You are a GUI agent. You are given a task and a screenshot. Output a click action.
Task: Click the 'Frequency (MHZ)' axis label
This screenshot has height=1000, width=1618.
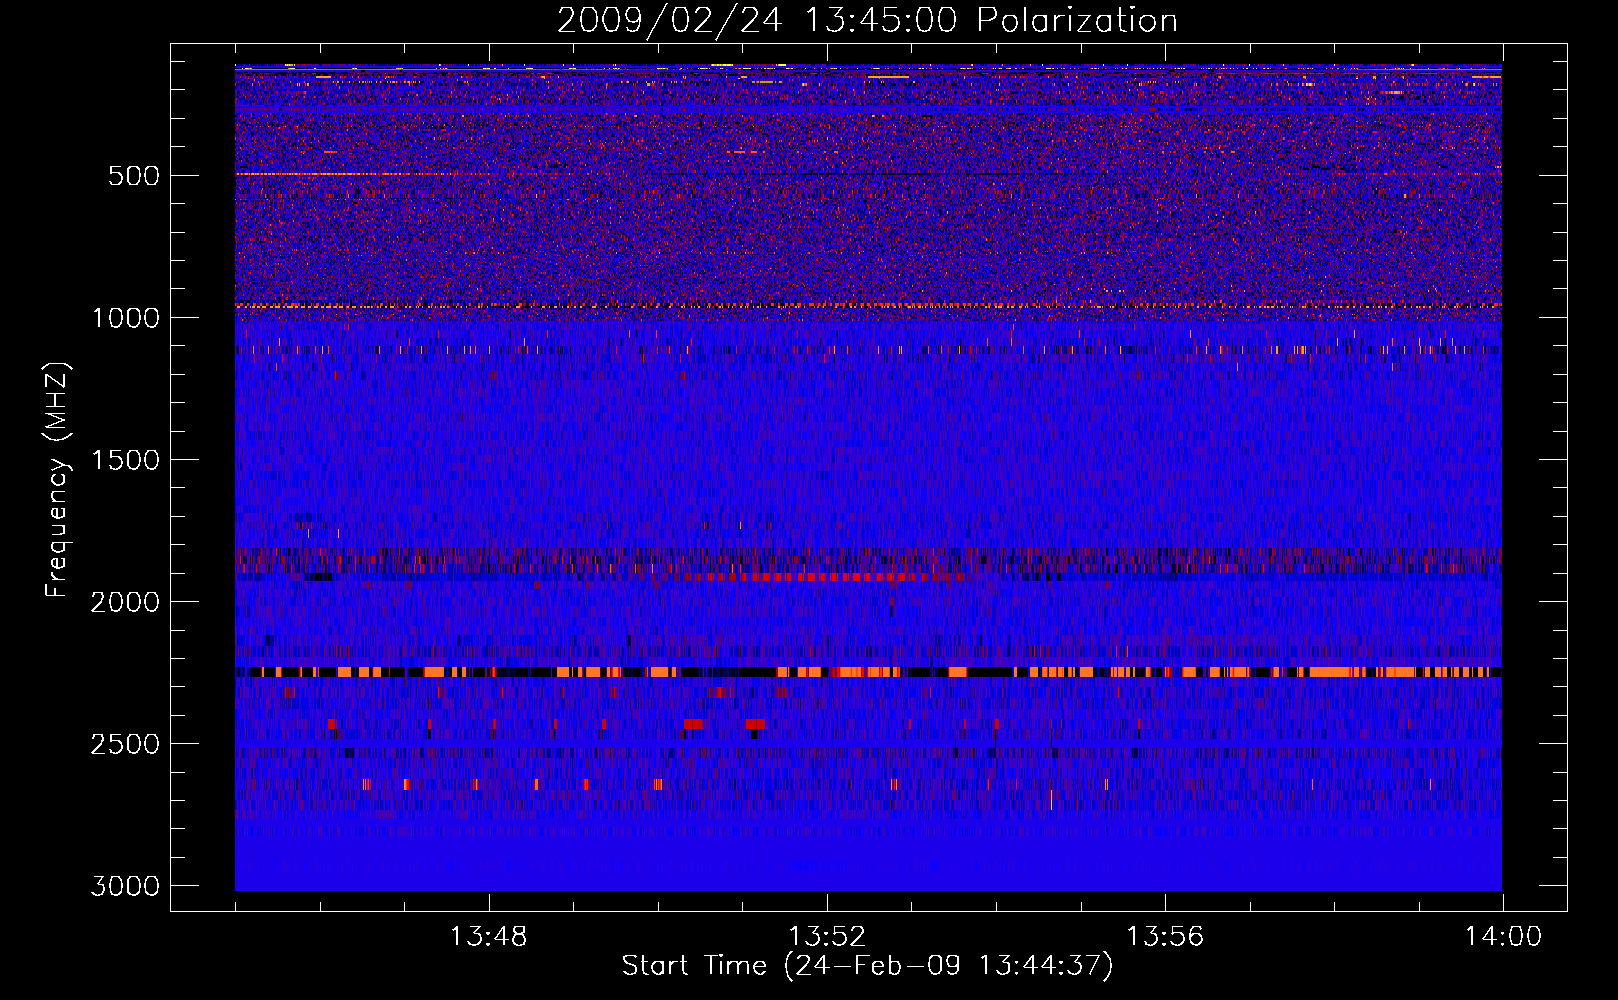57,480
